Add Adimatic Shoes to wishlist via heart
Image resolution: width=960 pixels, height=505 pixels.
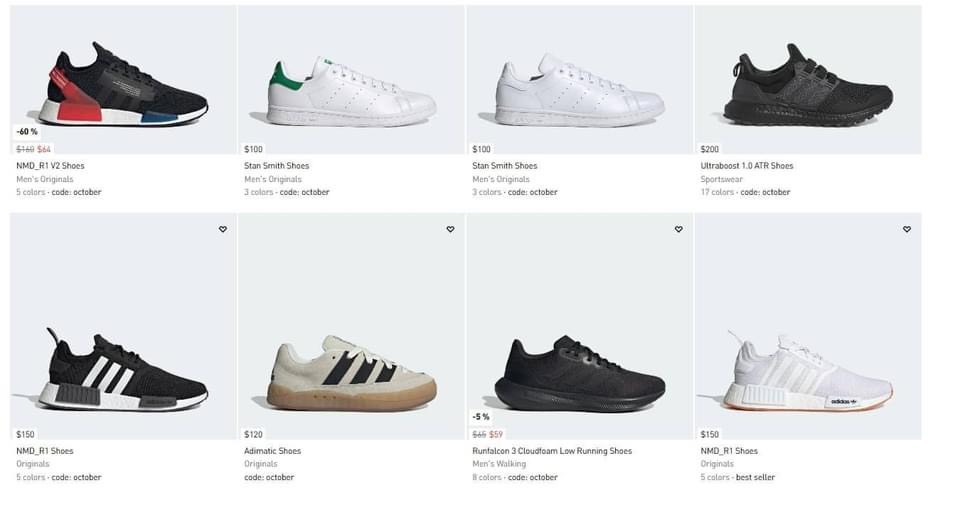(x=450, y=229)
